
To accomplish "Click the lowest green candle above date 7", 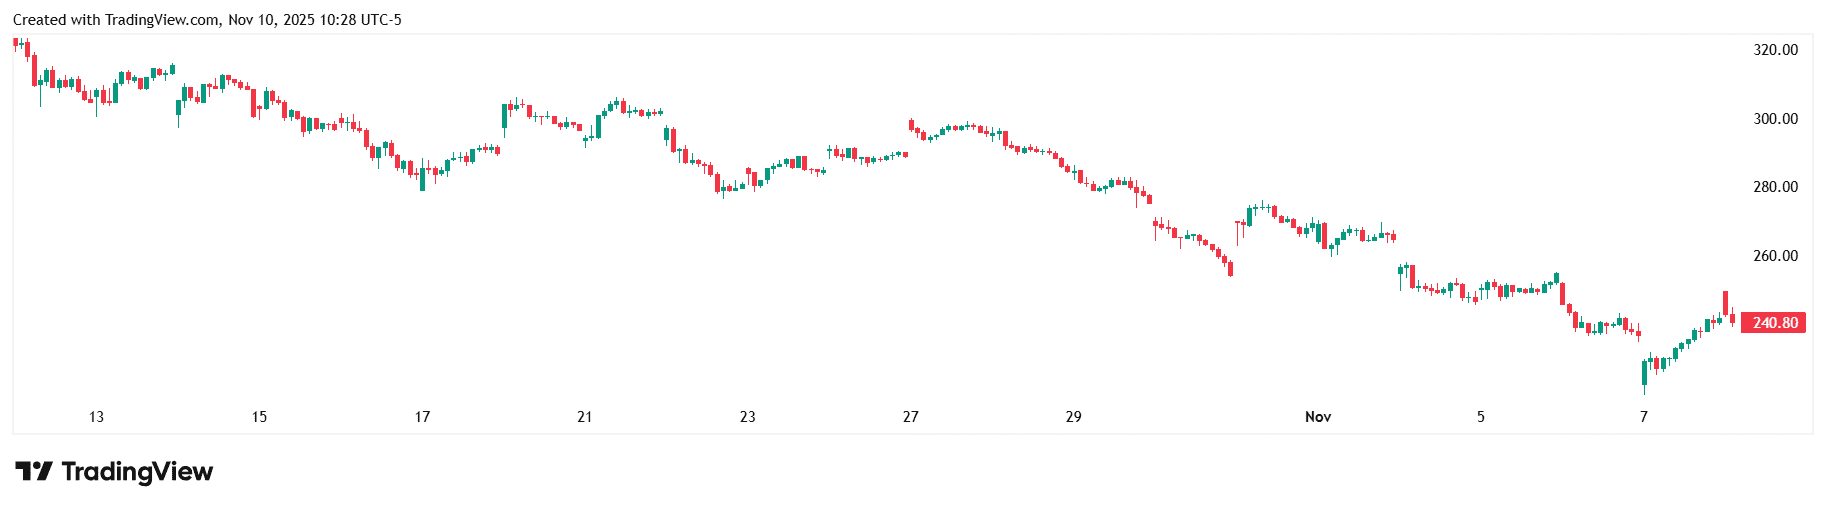I will (x=1644, y=373).
